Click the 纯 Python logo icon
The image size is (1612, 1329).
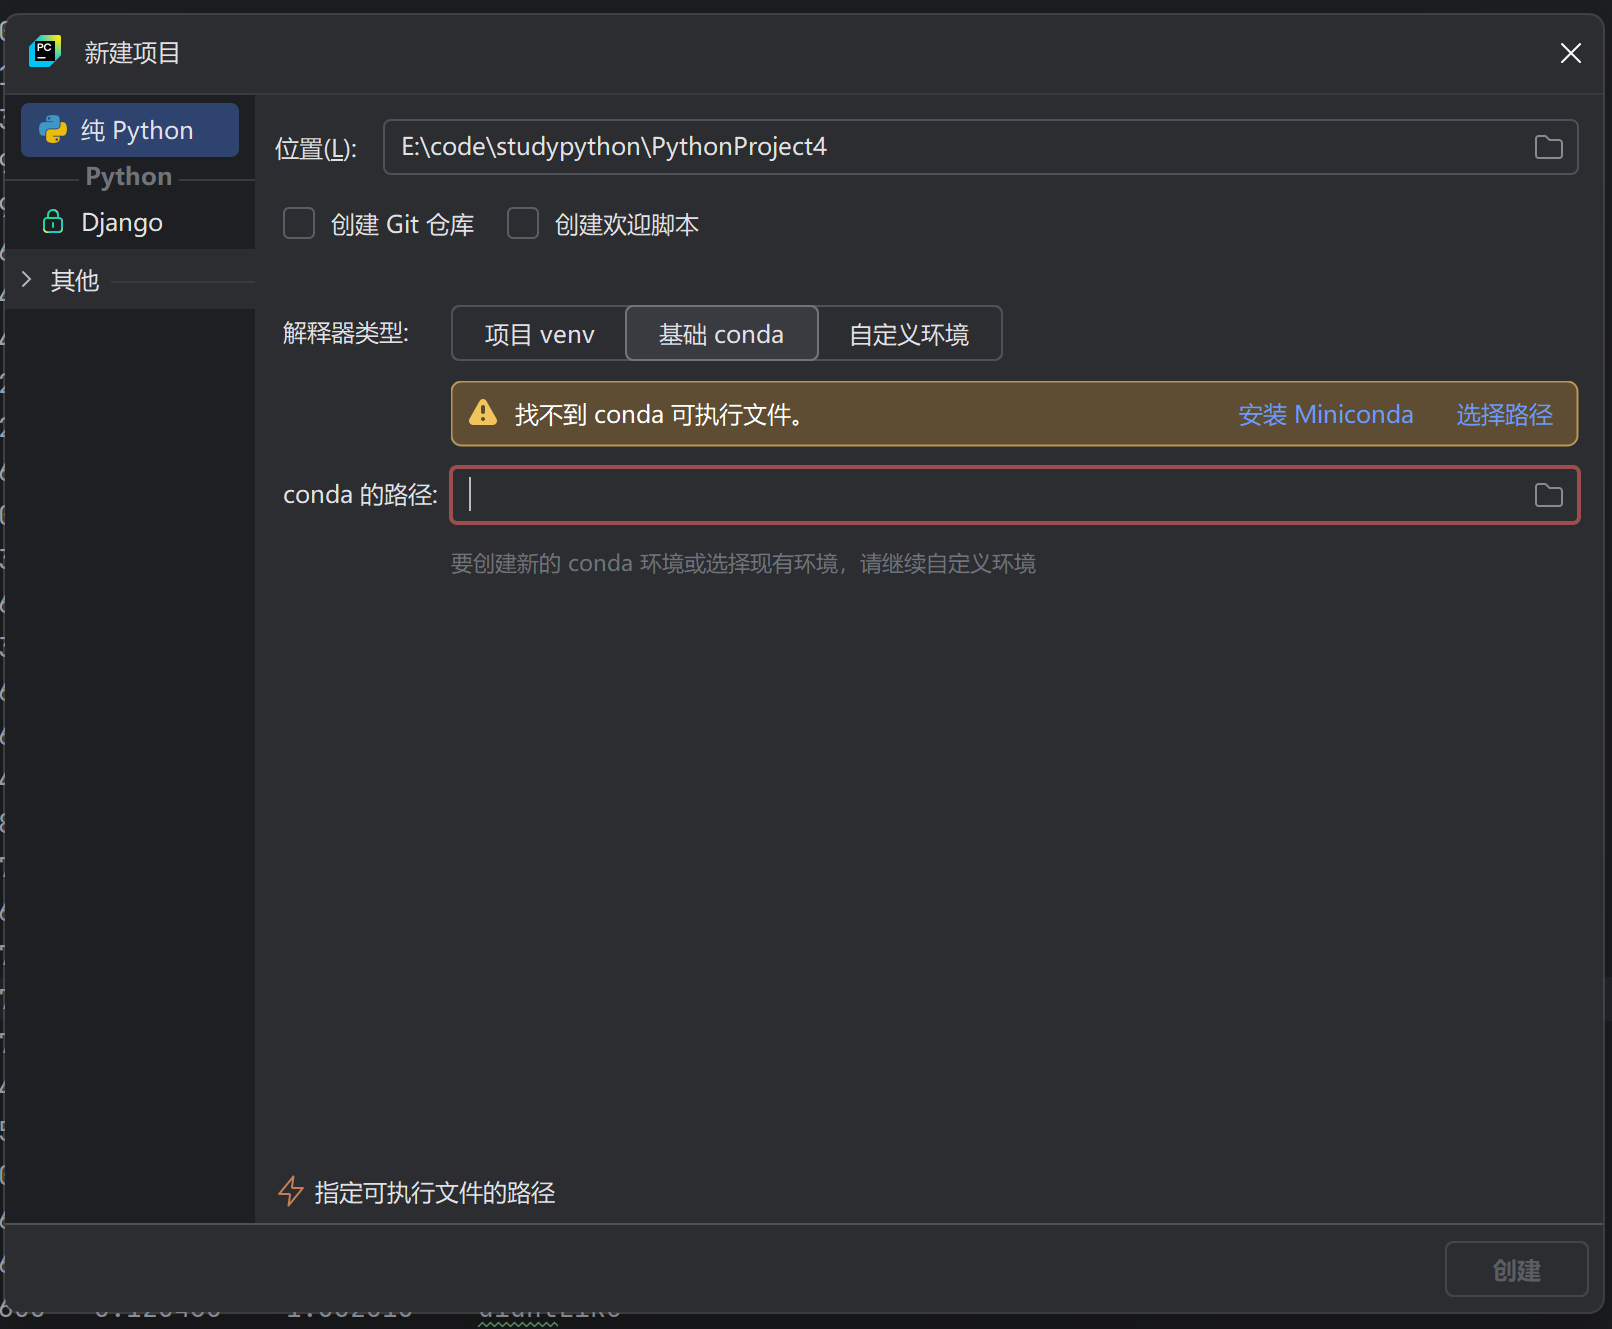pos(53,129)
